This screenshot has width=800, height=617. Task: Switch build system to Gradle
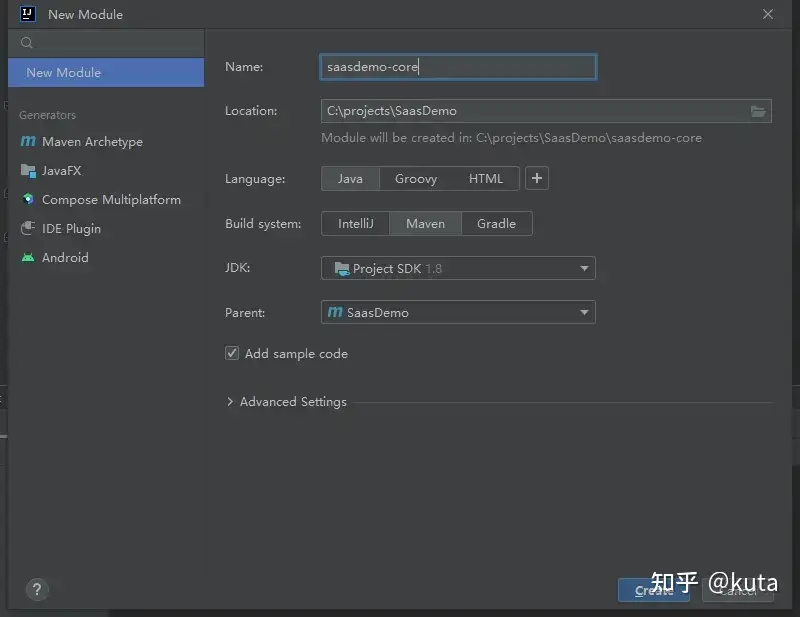[496, 224]
